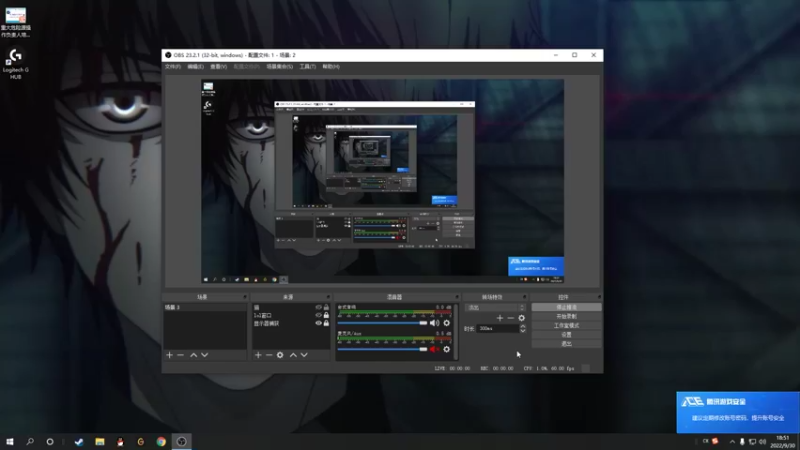800x450 pixels.
Task: Unmute the red Mic/Aux speaker icon
Action: click(434, 349)
